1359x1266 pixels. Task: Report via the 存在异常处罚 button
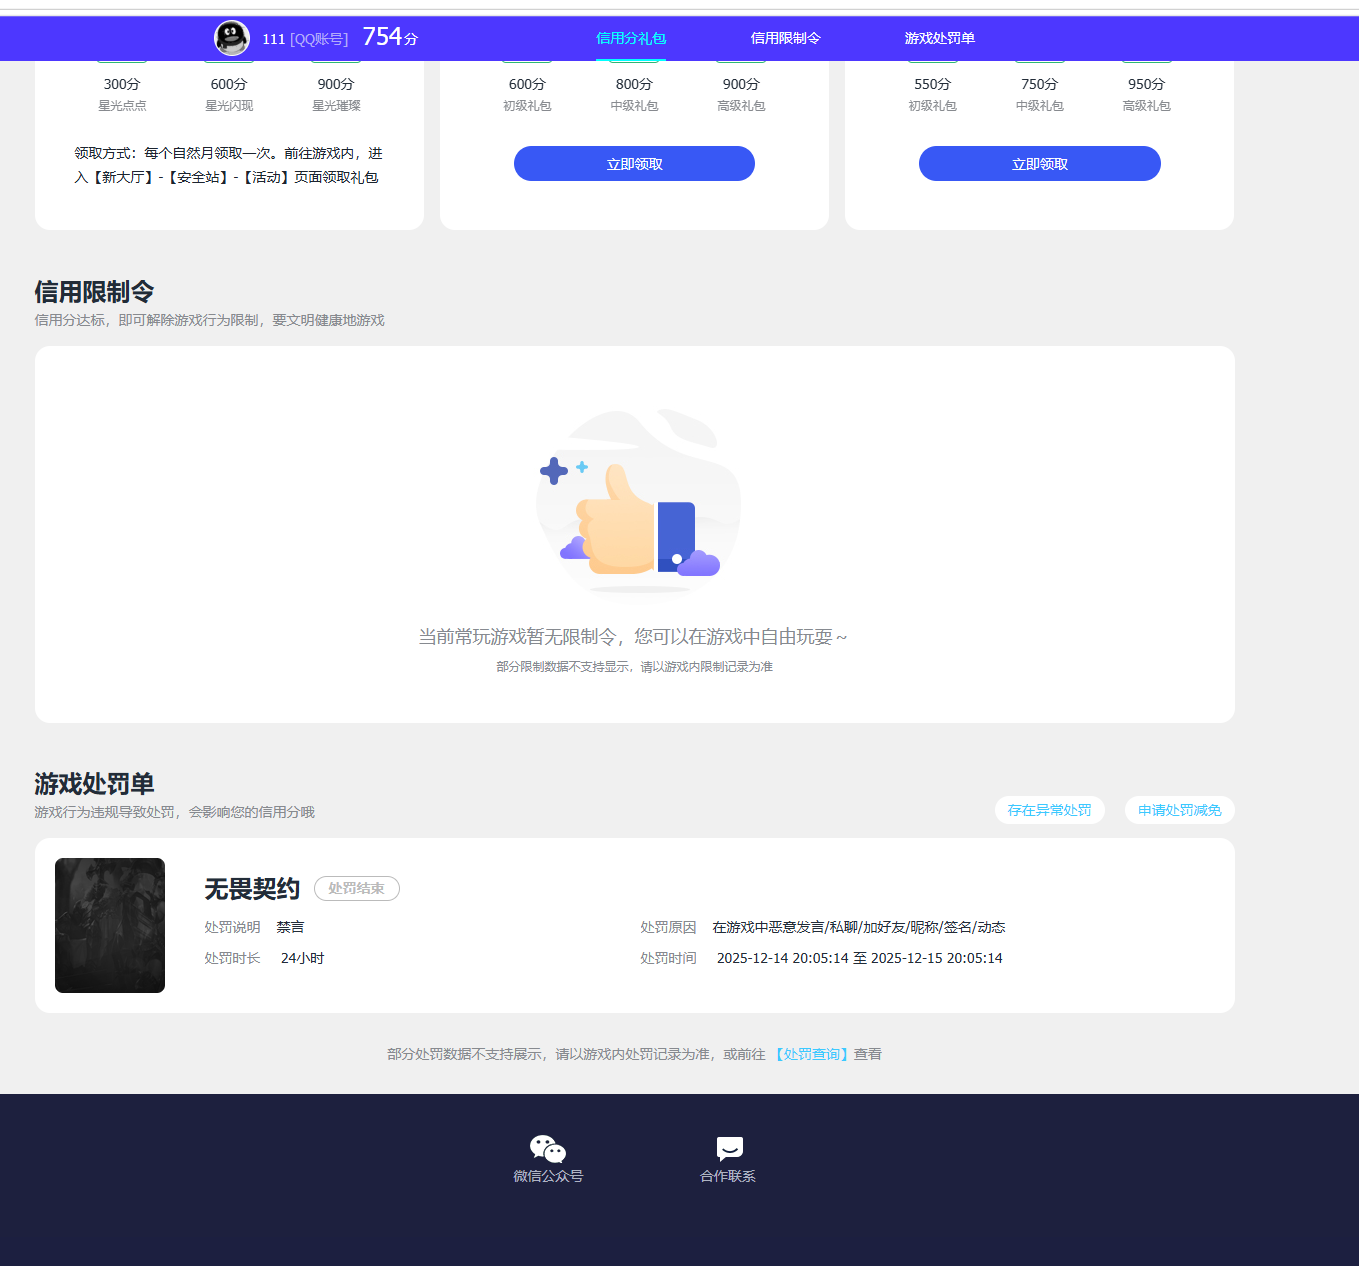(1050, 810)
